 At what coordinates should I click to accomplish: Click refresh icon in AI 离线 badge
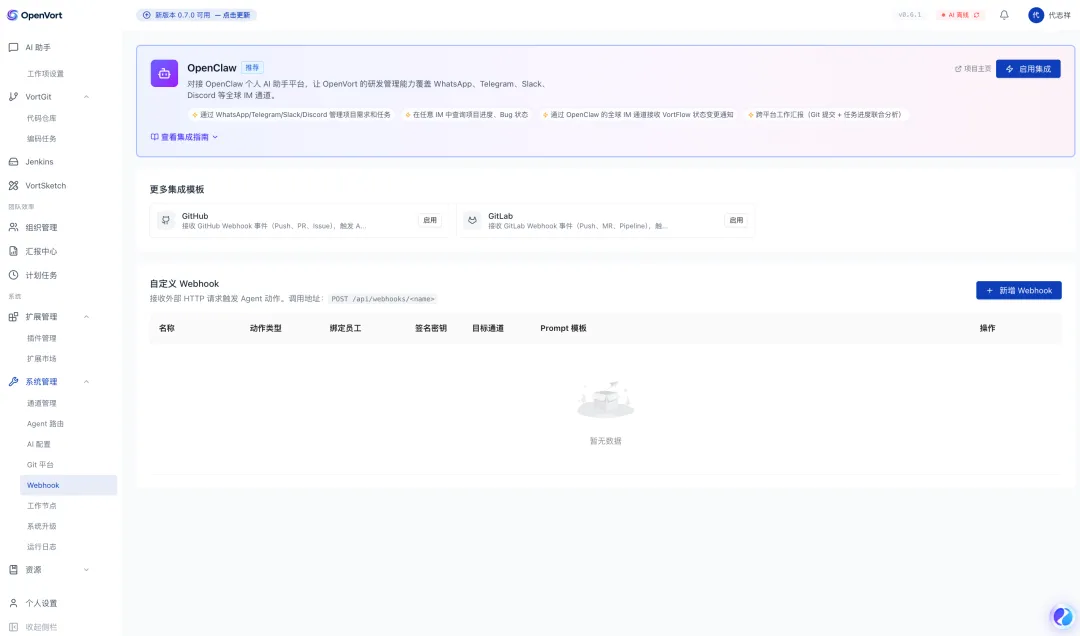(x=977, y=15)
